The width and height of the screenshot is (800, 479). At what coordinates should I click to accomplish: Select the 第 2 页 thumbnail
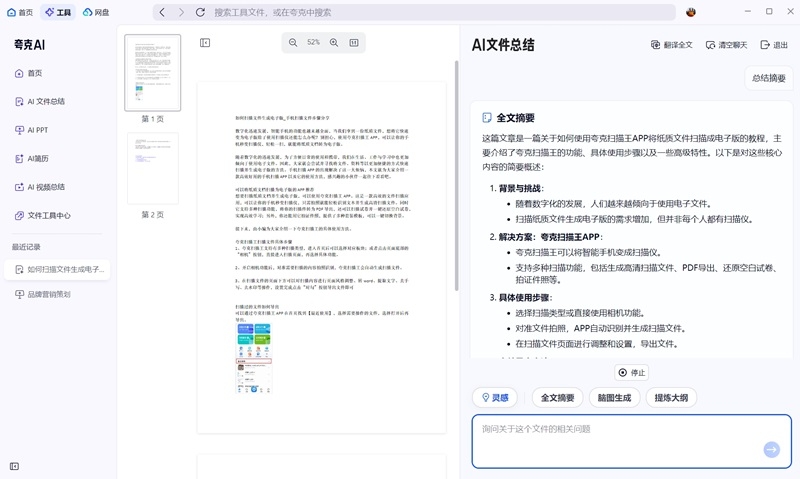[153, 169]
